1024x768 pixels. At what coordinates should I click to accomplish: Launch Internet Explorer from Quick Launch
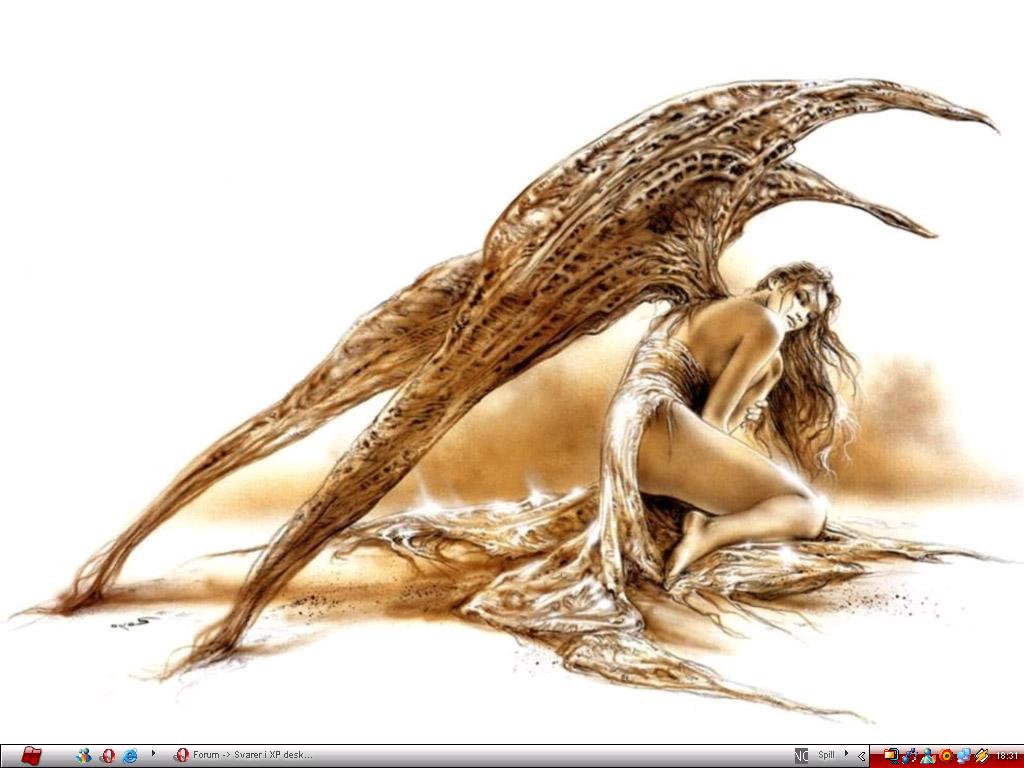coord(130,756)
